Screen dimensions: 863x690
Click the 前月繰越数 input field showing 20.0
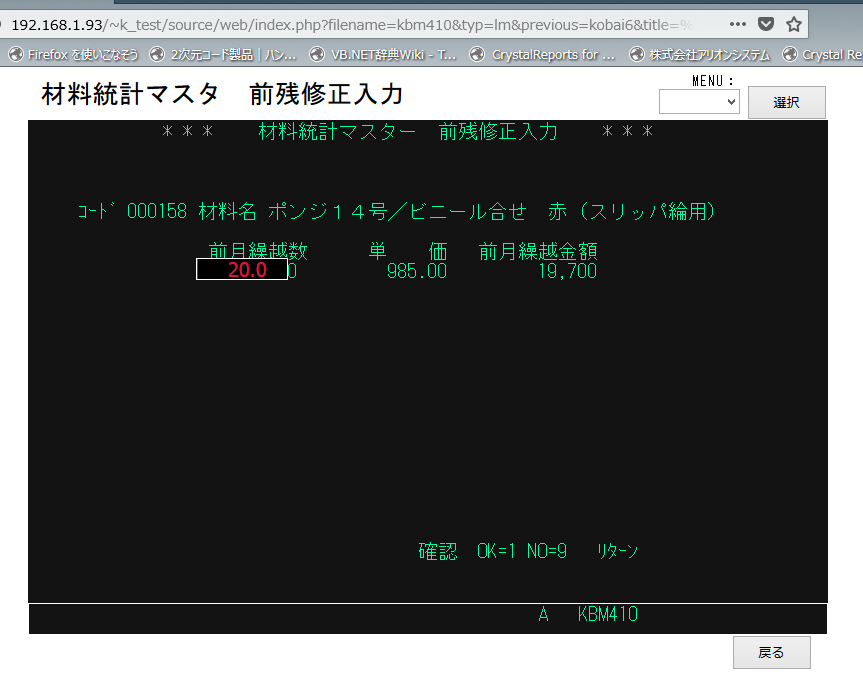point(242,270)
